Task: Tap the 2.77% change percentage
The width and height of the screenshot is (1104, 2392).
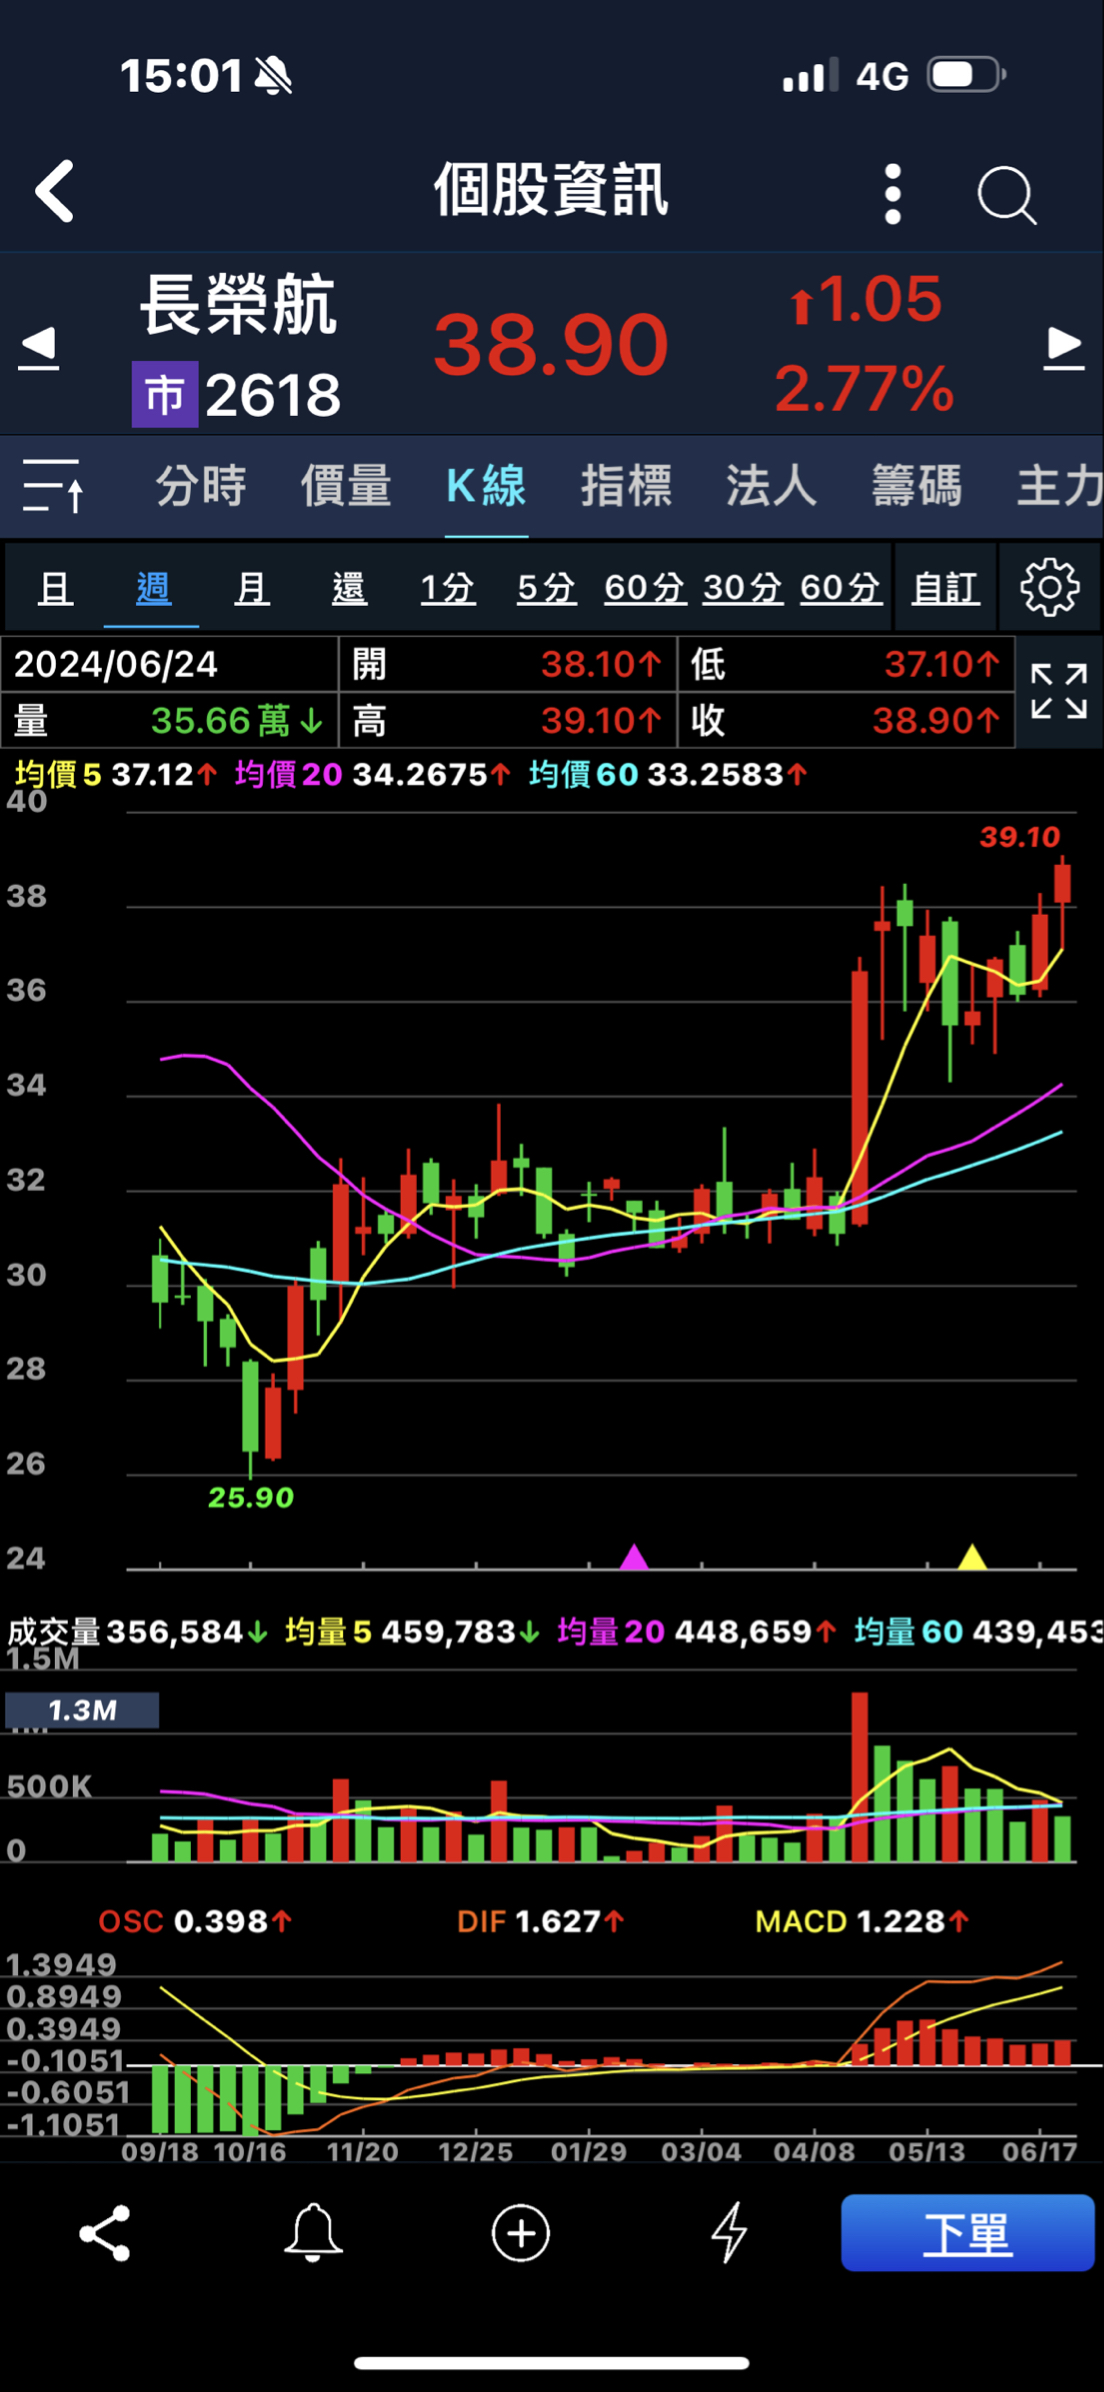Action: [x=864, y=388]
